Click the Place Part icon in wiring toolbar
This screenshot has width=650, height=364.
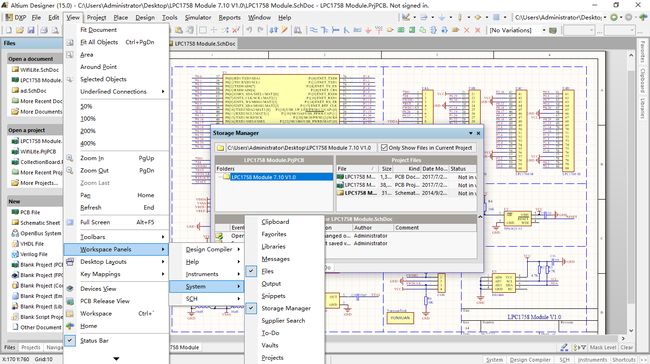[x=390, y=30]
